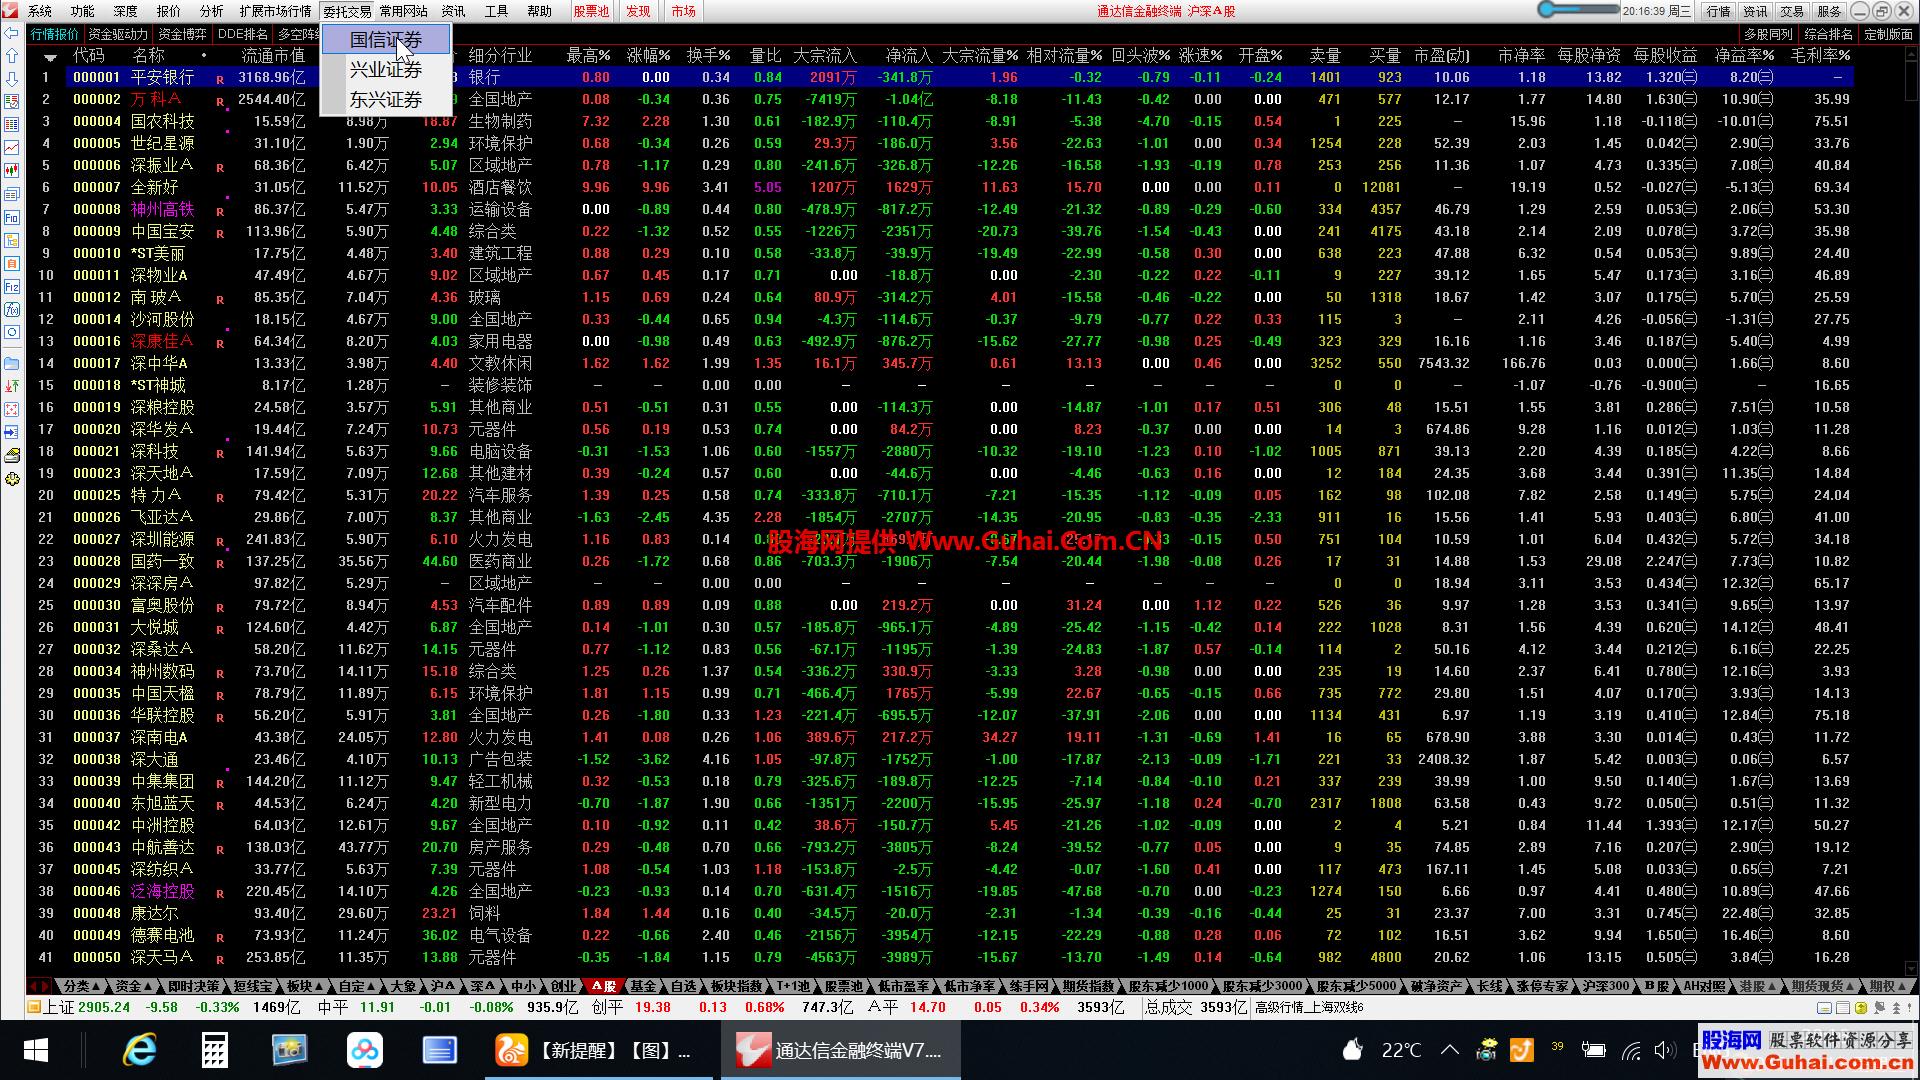Select the 000002 万科A row
The height and width of the screenshot is (1080, 1920).
point(941,99)
